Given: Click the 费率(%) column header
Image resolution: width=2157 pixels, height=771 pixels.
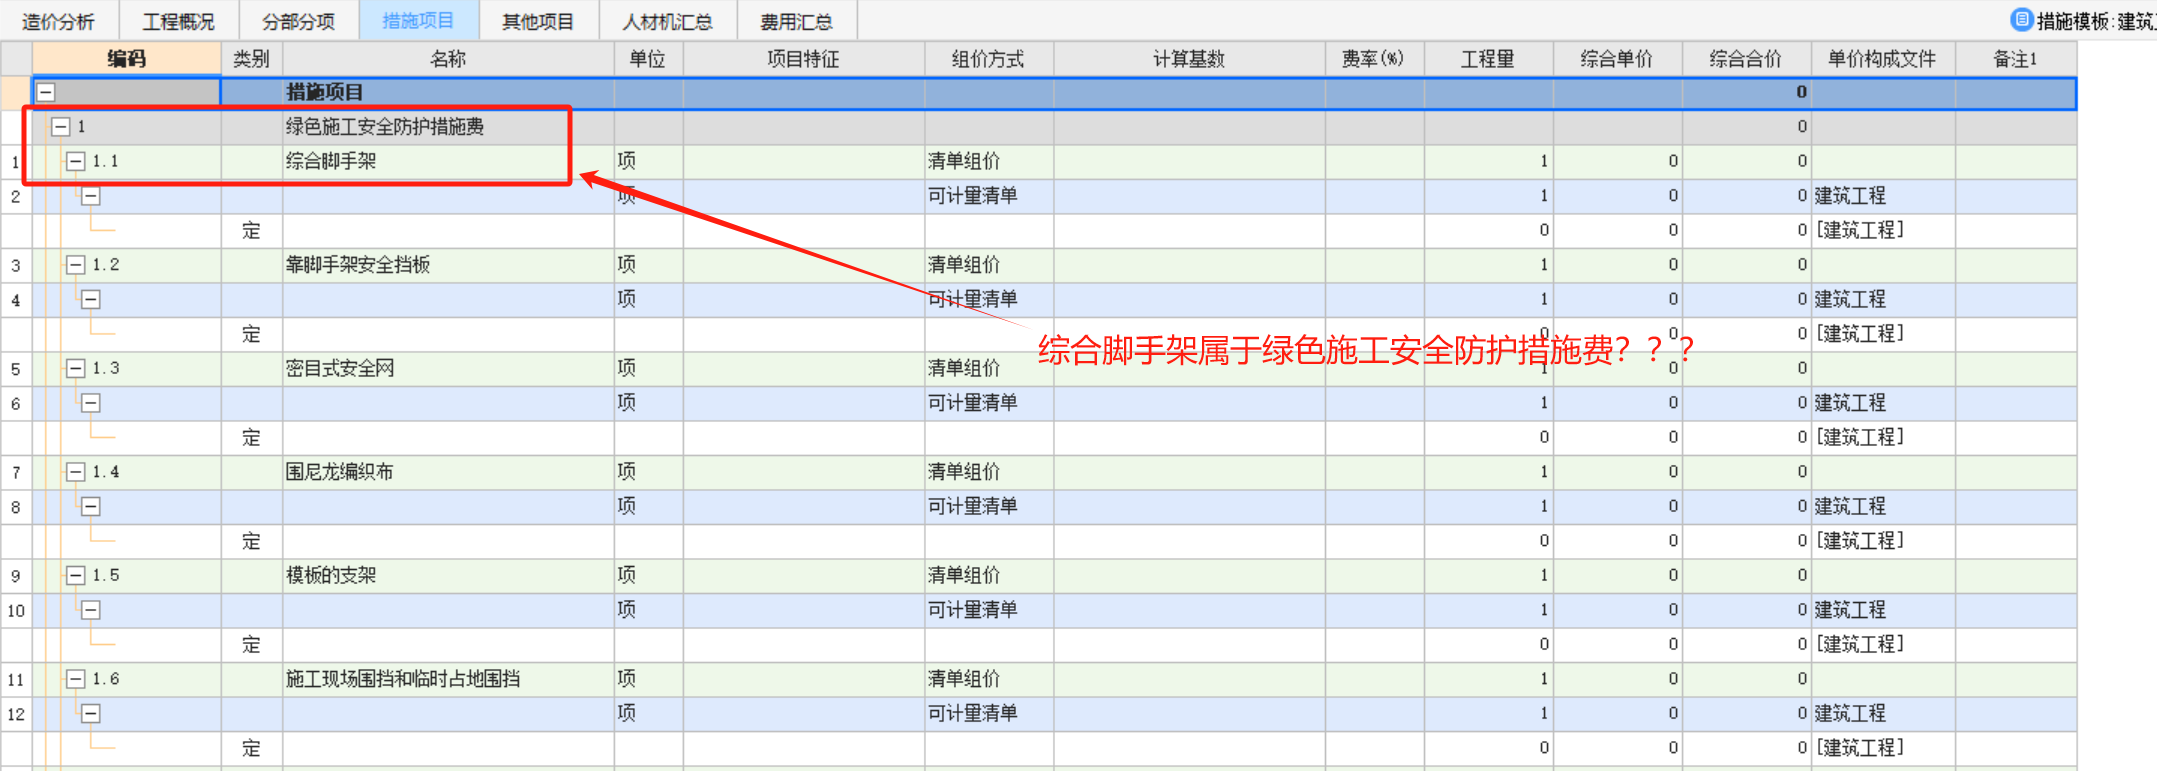Looking at the screenshot, I should 1374,59.
